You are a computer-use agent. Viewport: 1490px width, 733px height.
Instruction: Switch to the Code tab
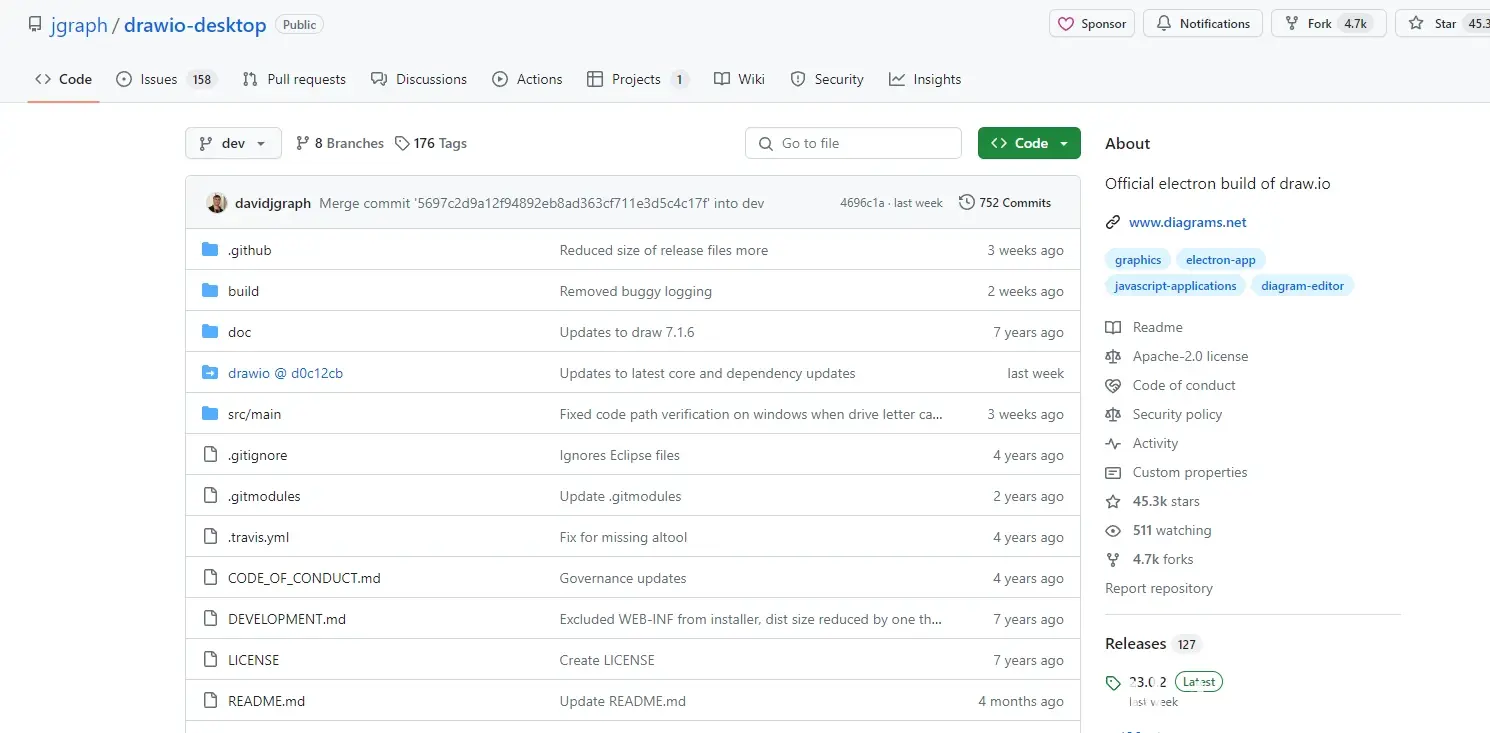[x=63, y=79]
